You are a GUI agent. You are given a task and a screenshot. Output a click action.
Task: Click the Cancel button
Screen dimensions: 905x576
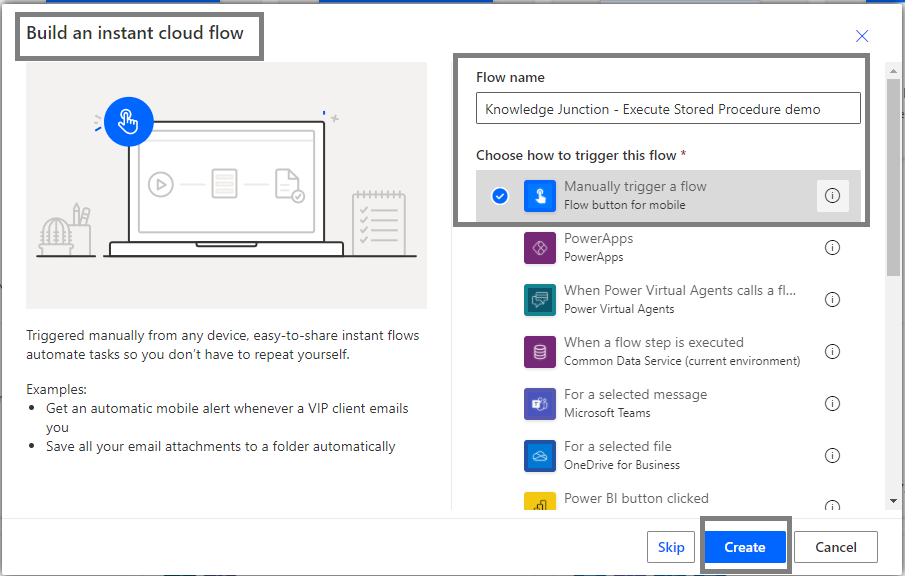coord(836,547)
